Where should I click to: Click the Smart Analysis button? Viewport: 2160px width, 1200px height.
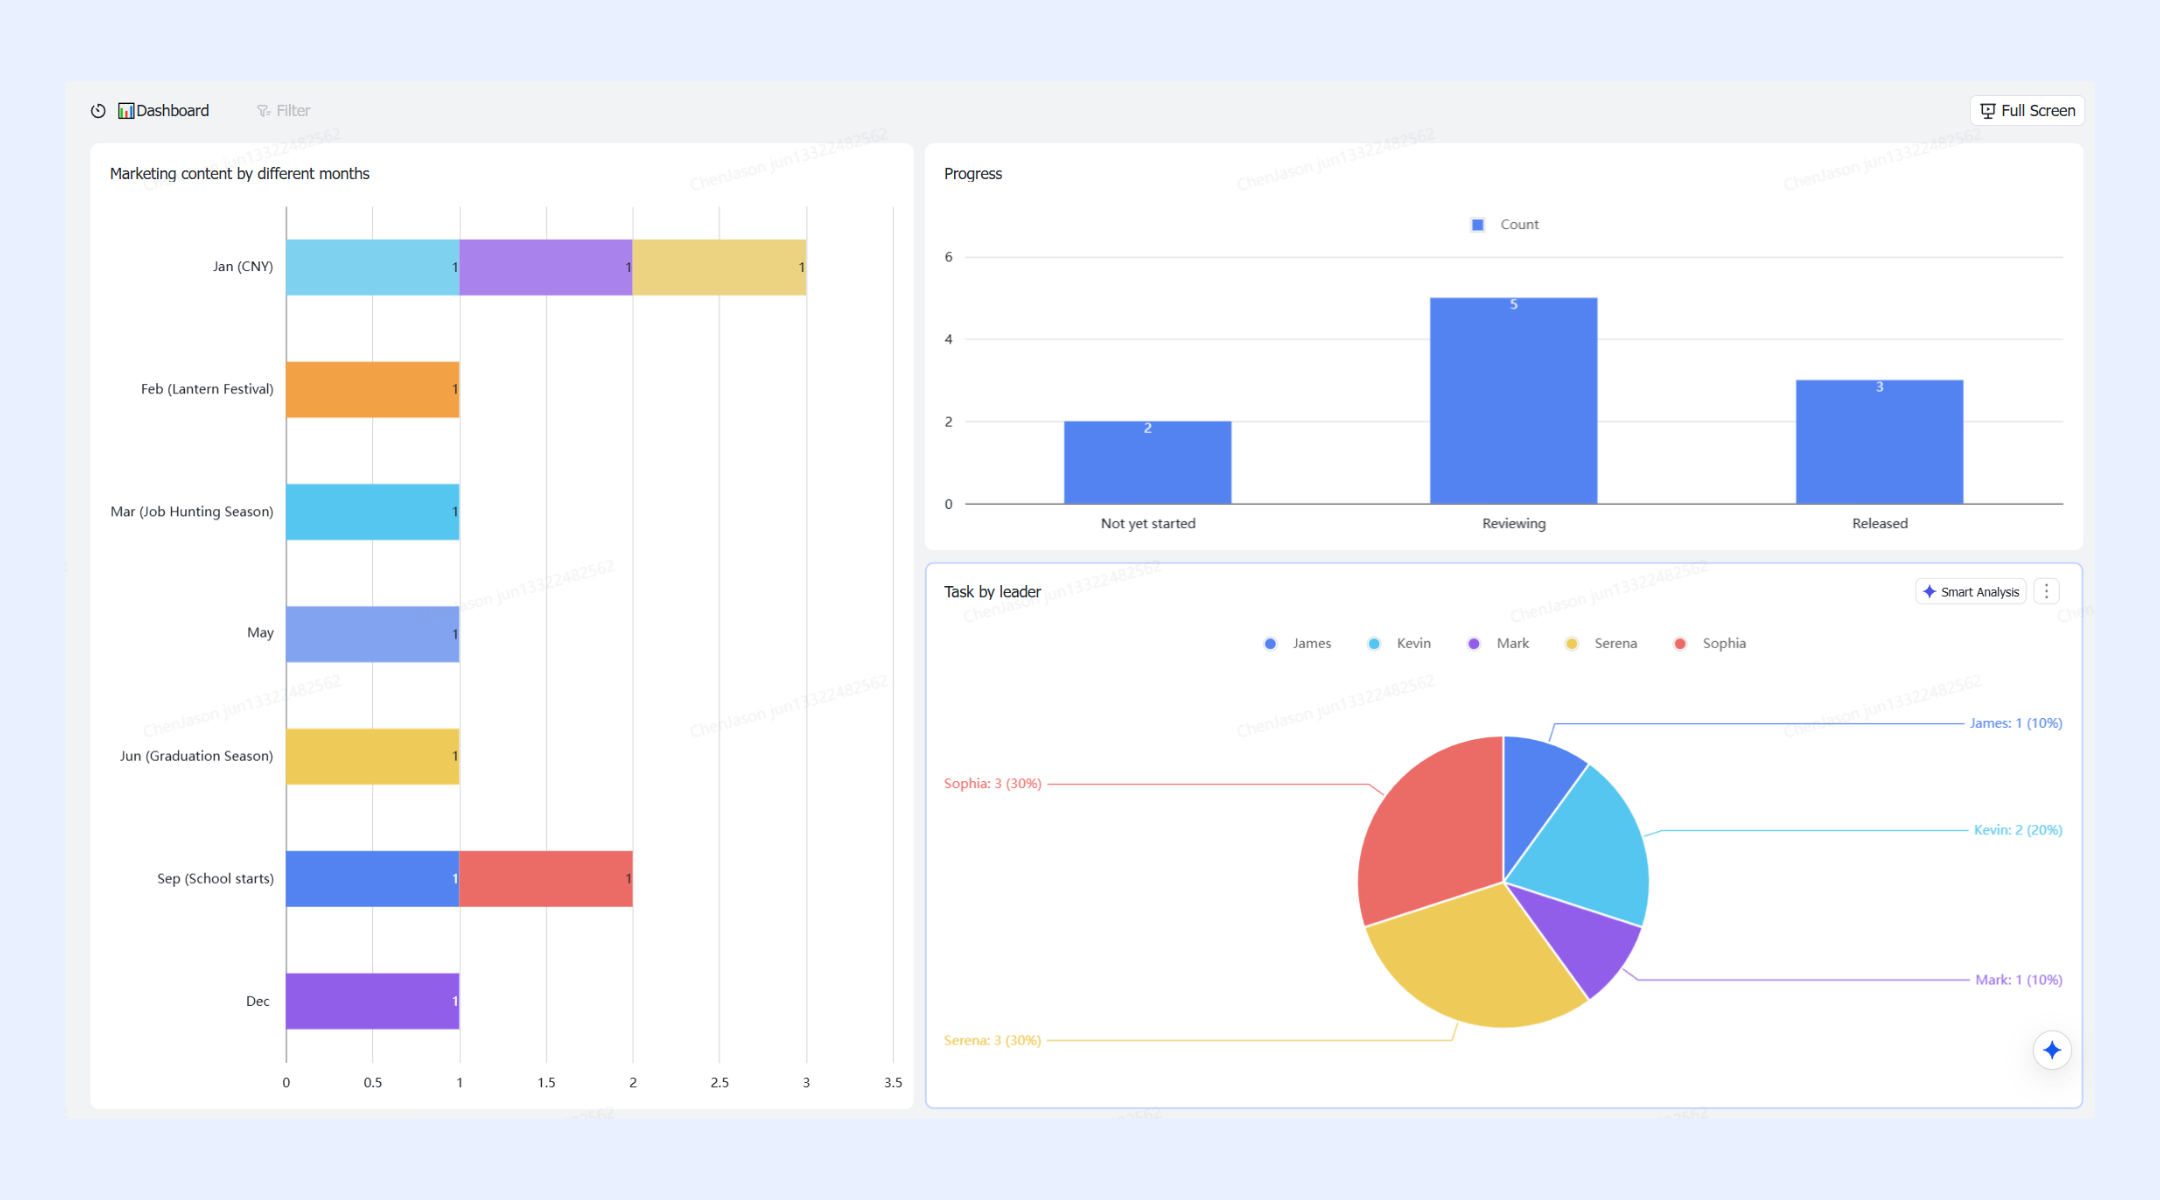tap(1971, 592)
